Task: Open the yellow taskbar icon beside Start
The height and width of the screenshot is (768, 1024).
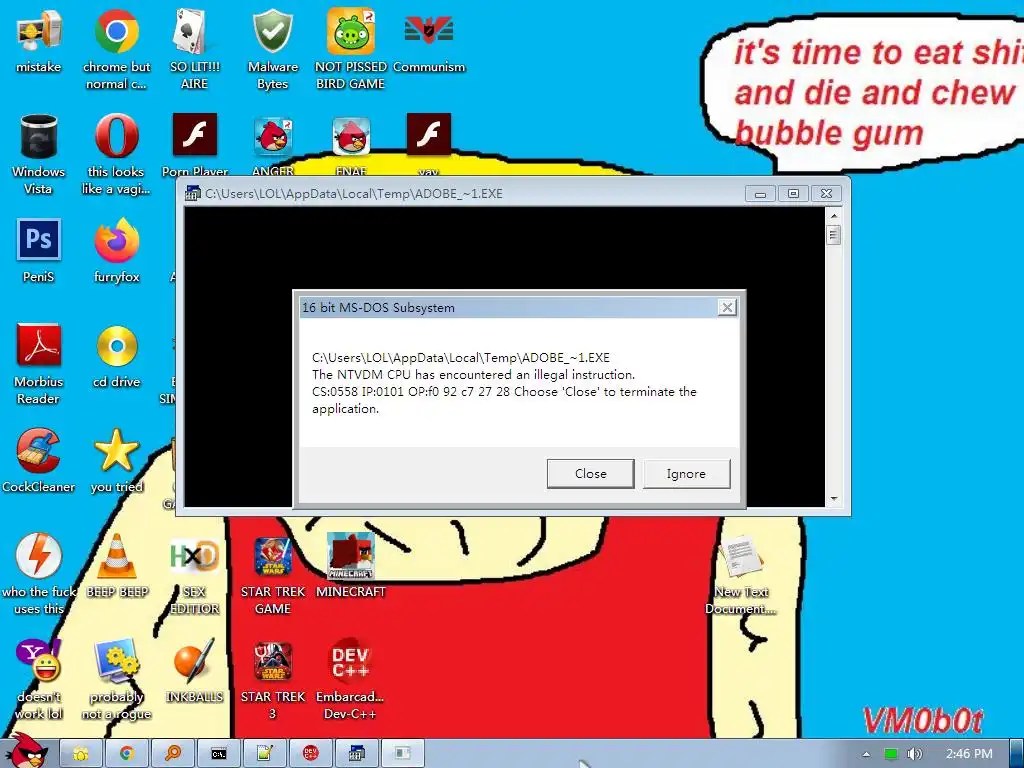Action: point(81,754)
